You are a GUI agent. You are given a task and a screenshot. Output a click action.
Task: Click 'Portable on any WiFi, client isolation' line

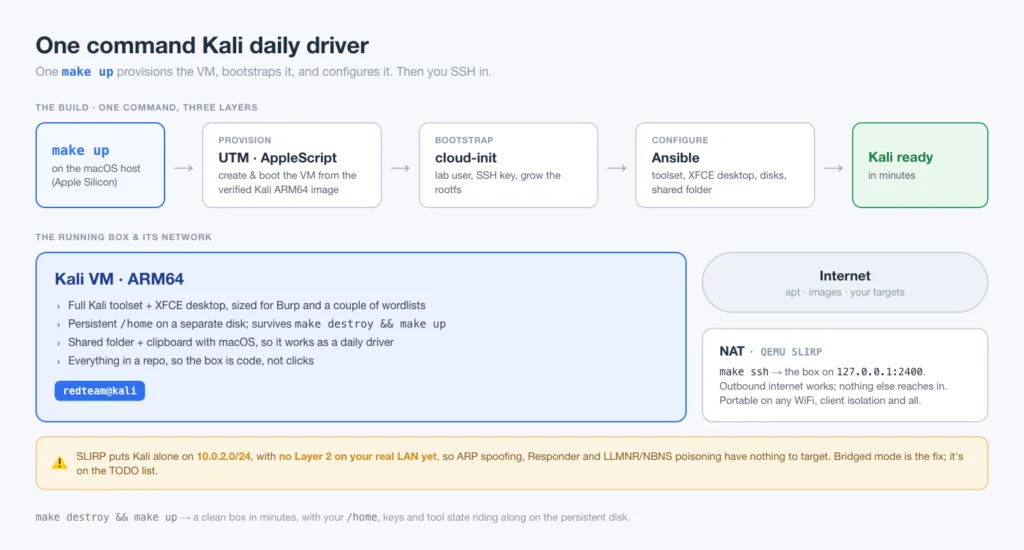[820, 400]
